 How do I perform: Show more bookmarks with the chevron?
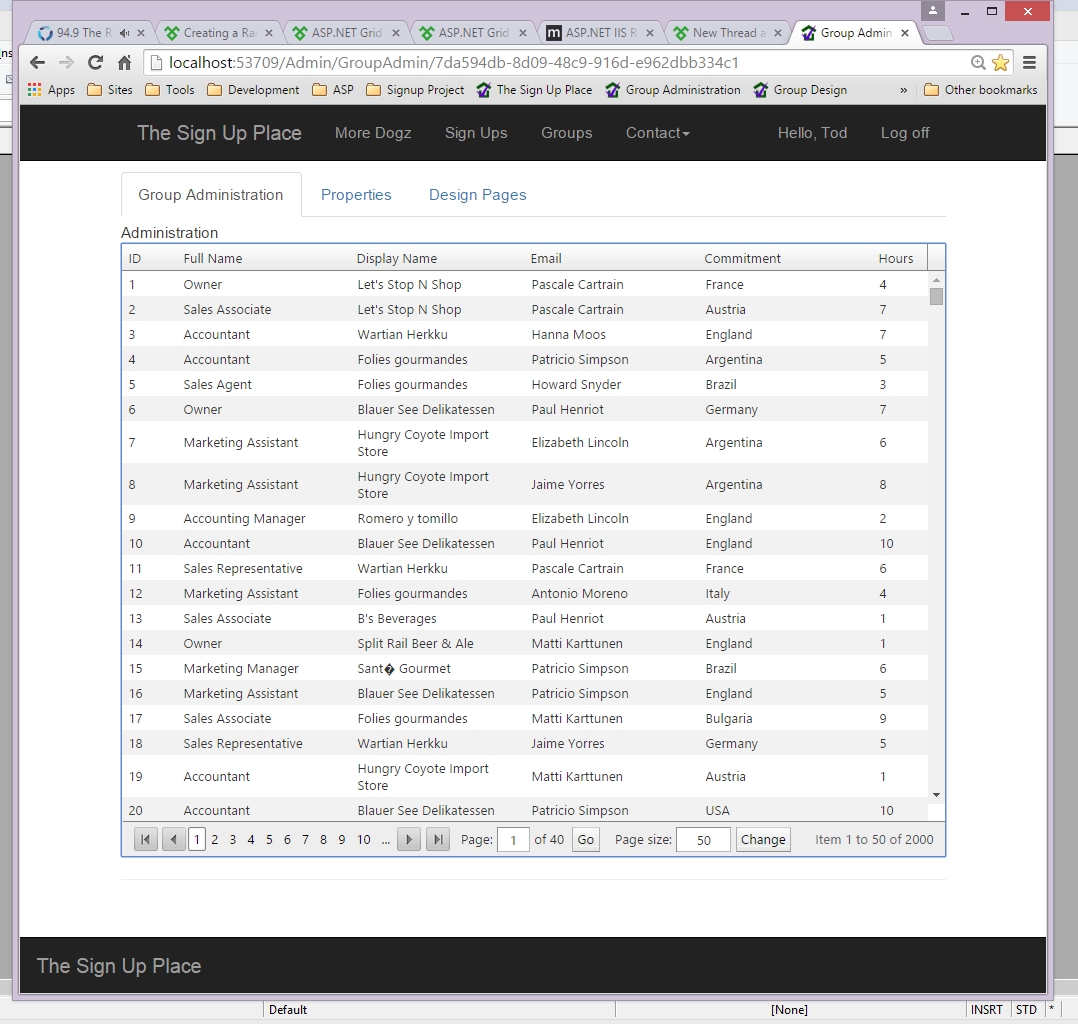pyautogui.click(x=903, y=90)
